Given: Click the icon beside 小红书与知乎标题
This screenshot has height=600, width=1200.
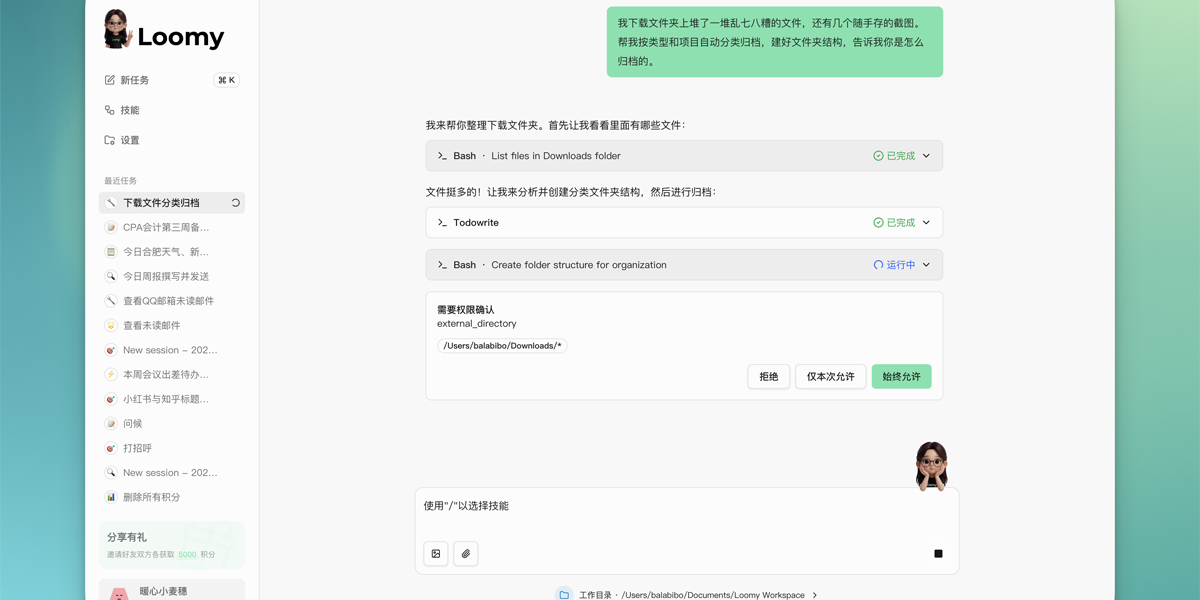Looking at the screenshot, I should (111, 399).
